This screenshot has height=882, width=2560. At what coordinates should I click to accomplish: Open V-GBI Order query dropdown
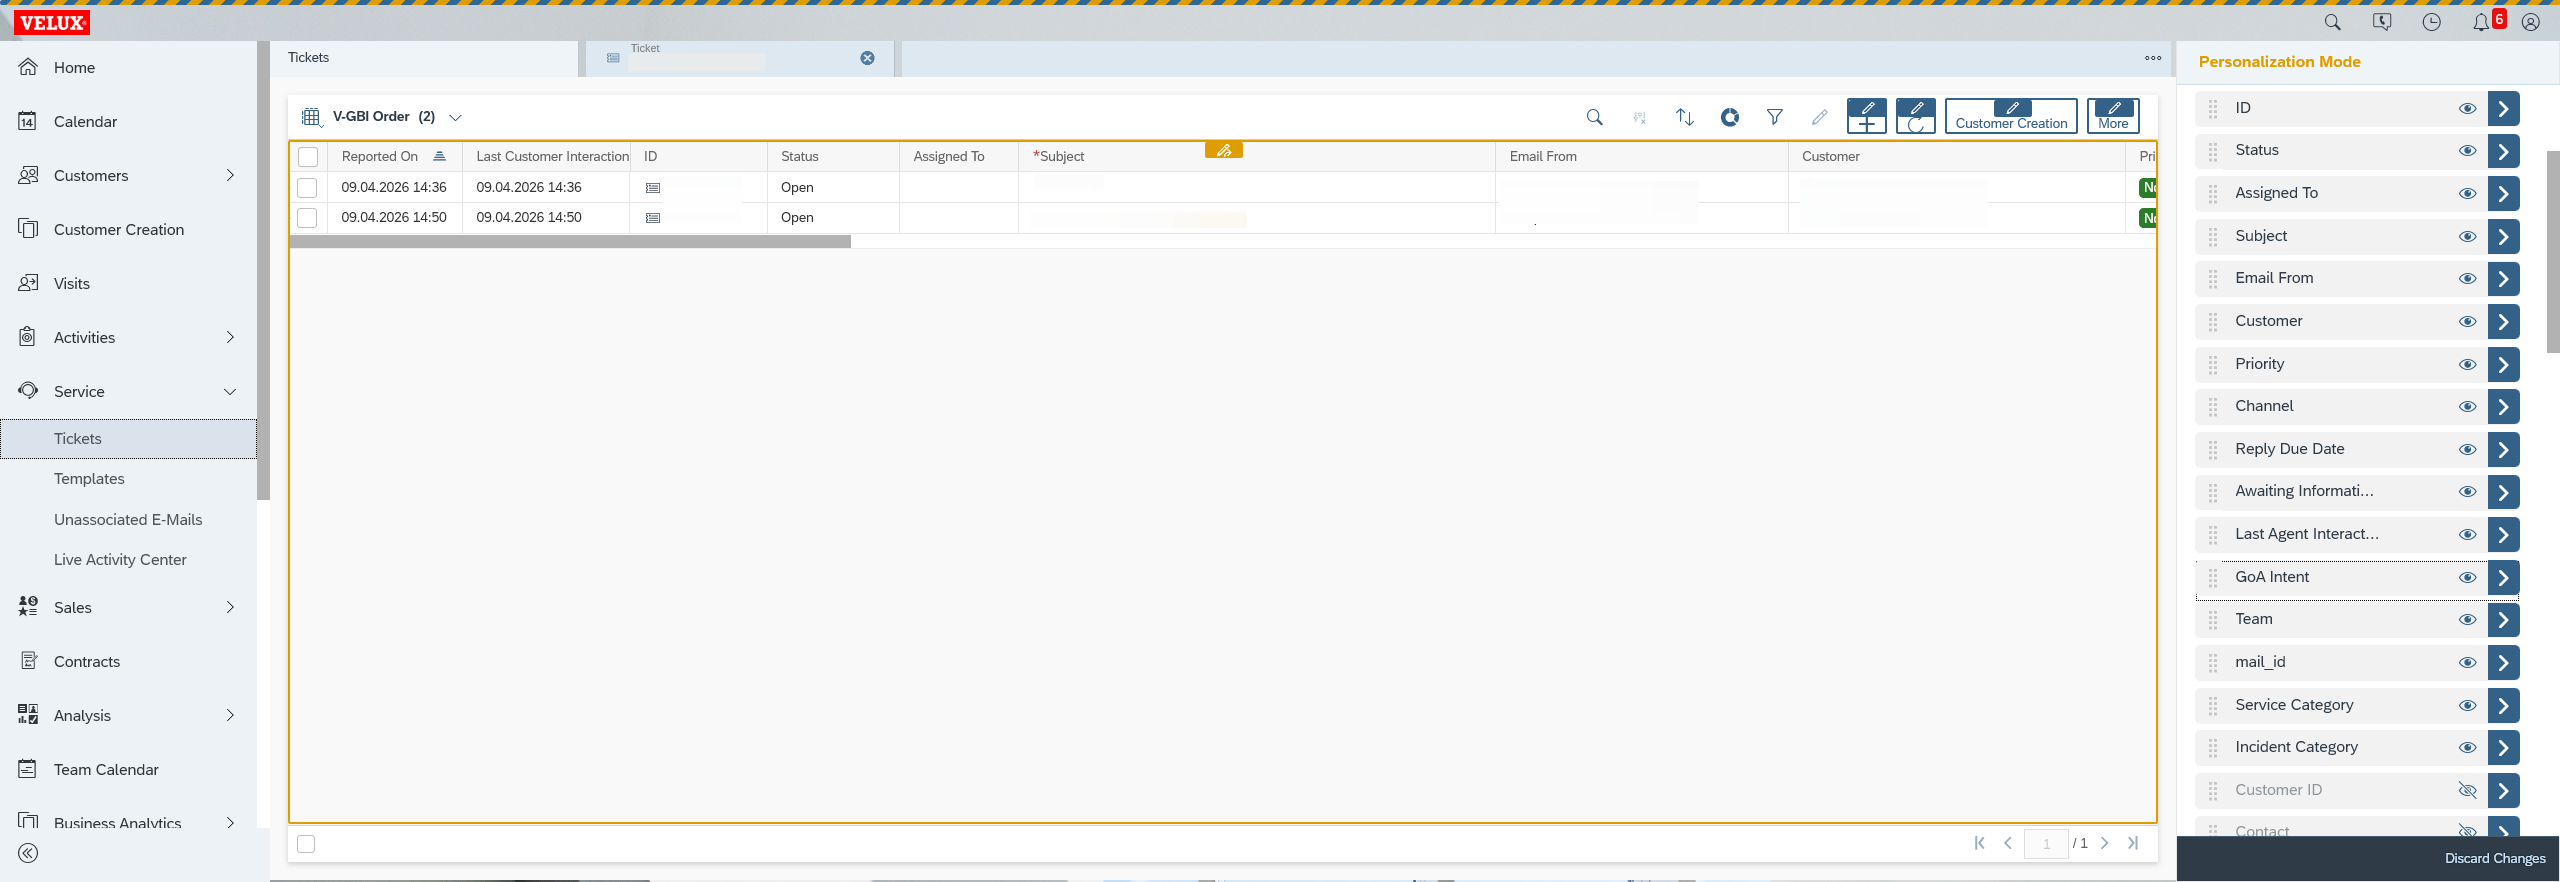455,117
